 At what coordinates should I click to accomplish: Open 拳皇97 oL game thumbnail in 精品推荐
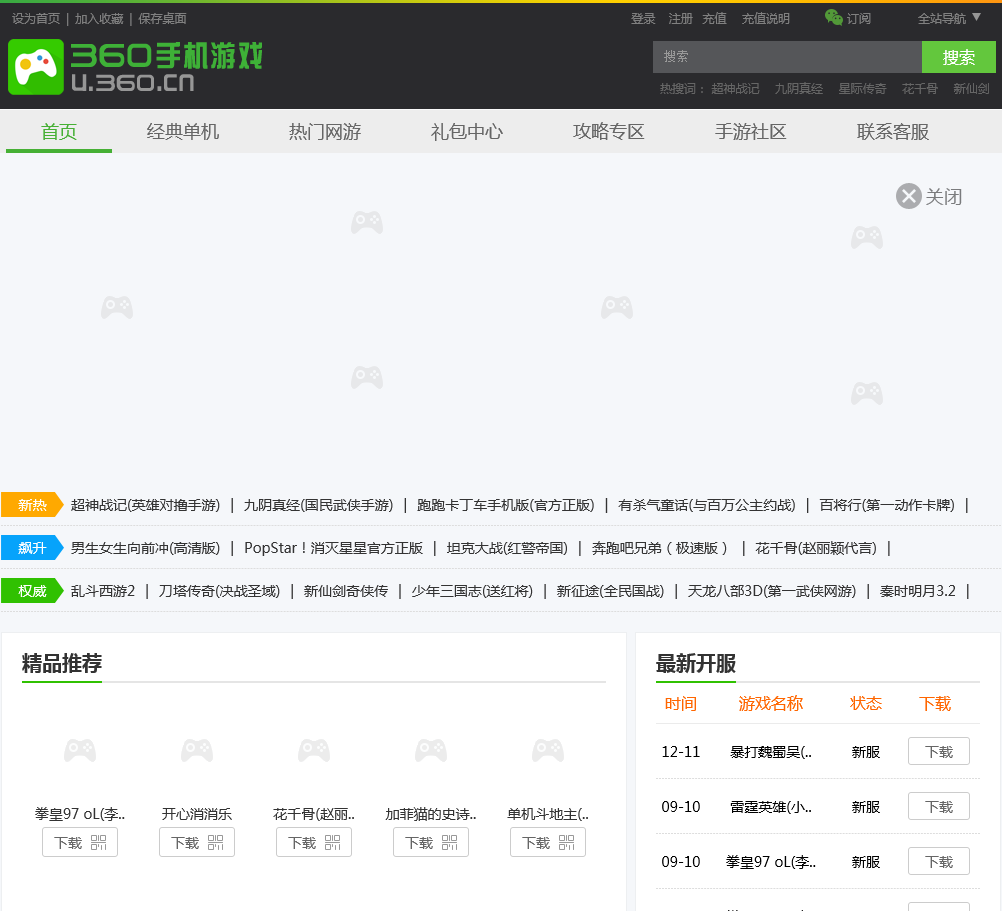point(80,751)
